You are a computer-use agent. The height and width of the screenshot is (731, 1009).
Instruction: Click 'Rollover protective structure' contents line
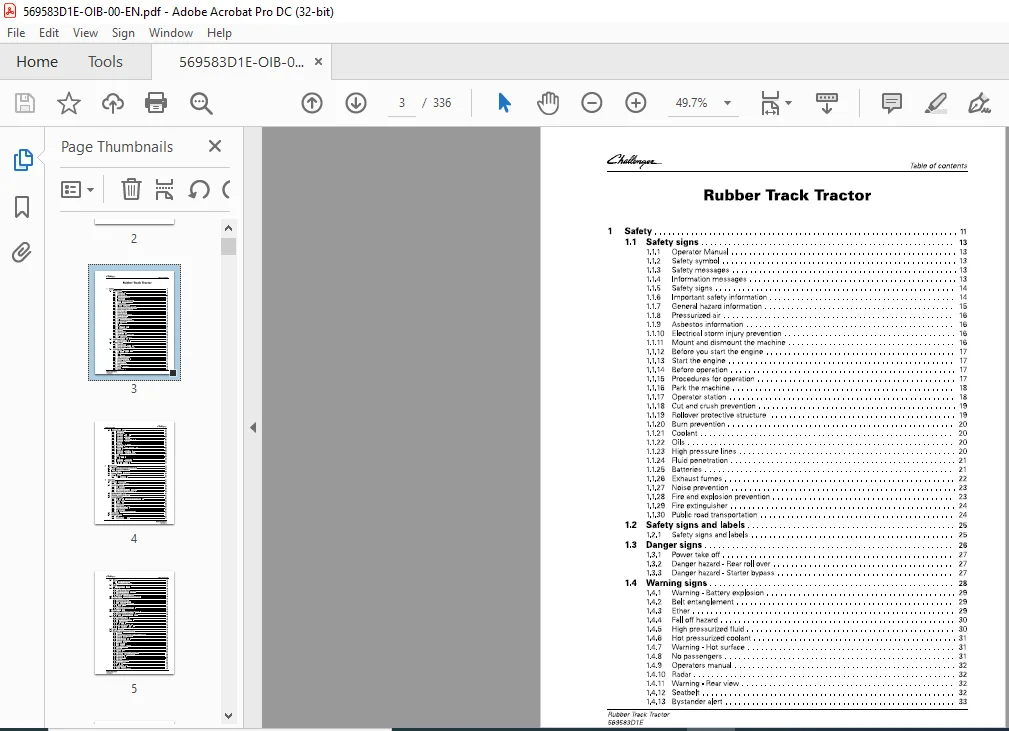[719, 415]
